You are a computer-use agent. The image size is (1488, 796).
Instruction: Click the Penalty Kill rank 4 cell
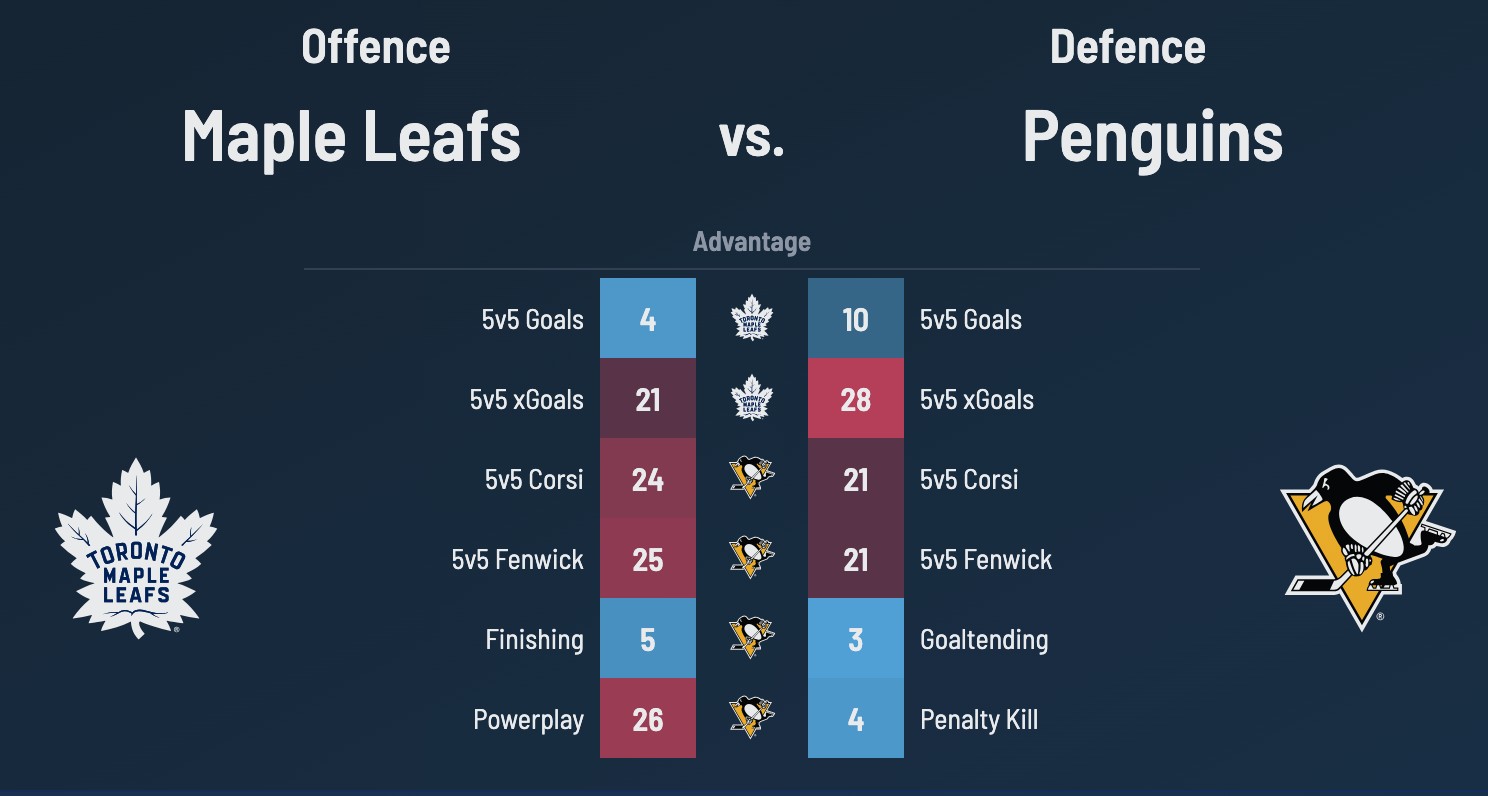click(x=856, y=720)
